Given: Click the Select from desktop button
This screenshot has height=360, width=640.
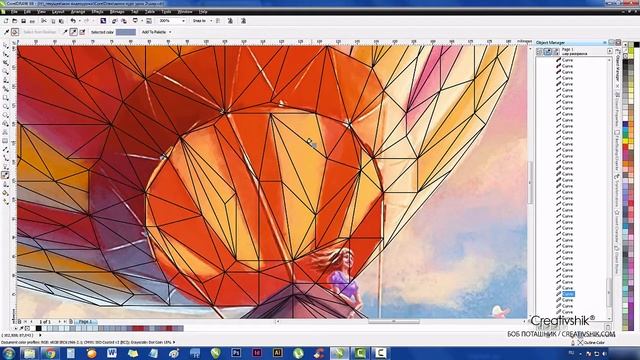Looking at the screenshot, I should tap(40, 32).
